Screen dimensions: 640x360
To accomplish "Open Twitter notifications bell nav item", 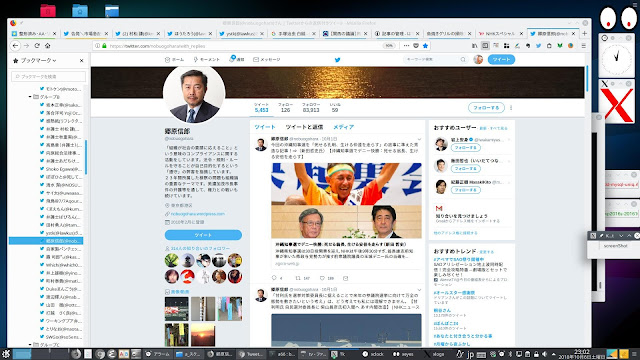I will point(236,59).
